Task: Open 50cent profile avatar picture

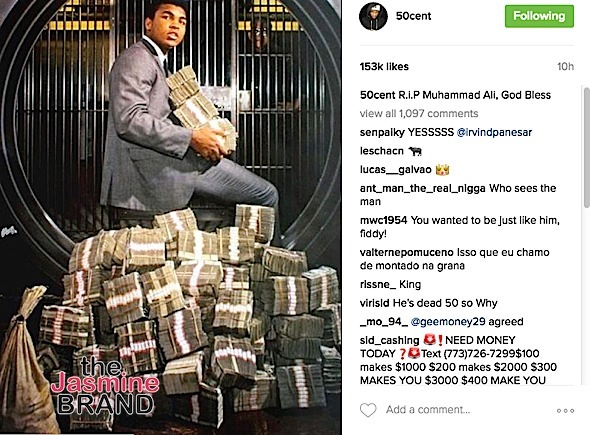Action: (373, 16)
